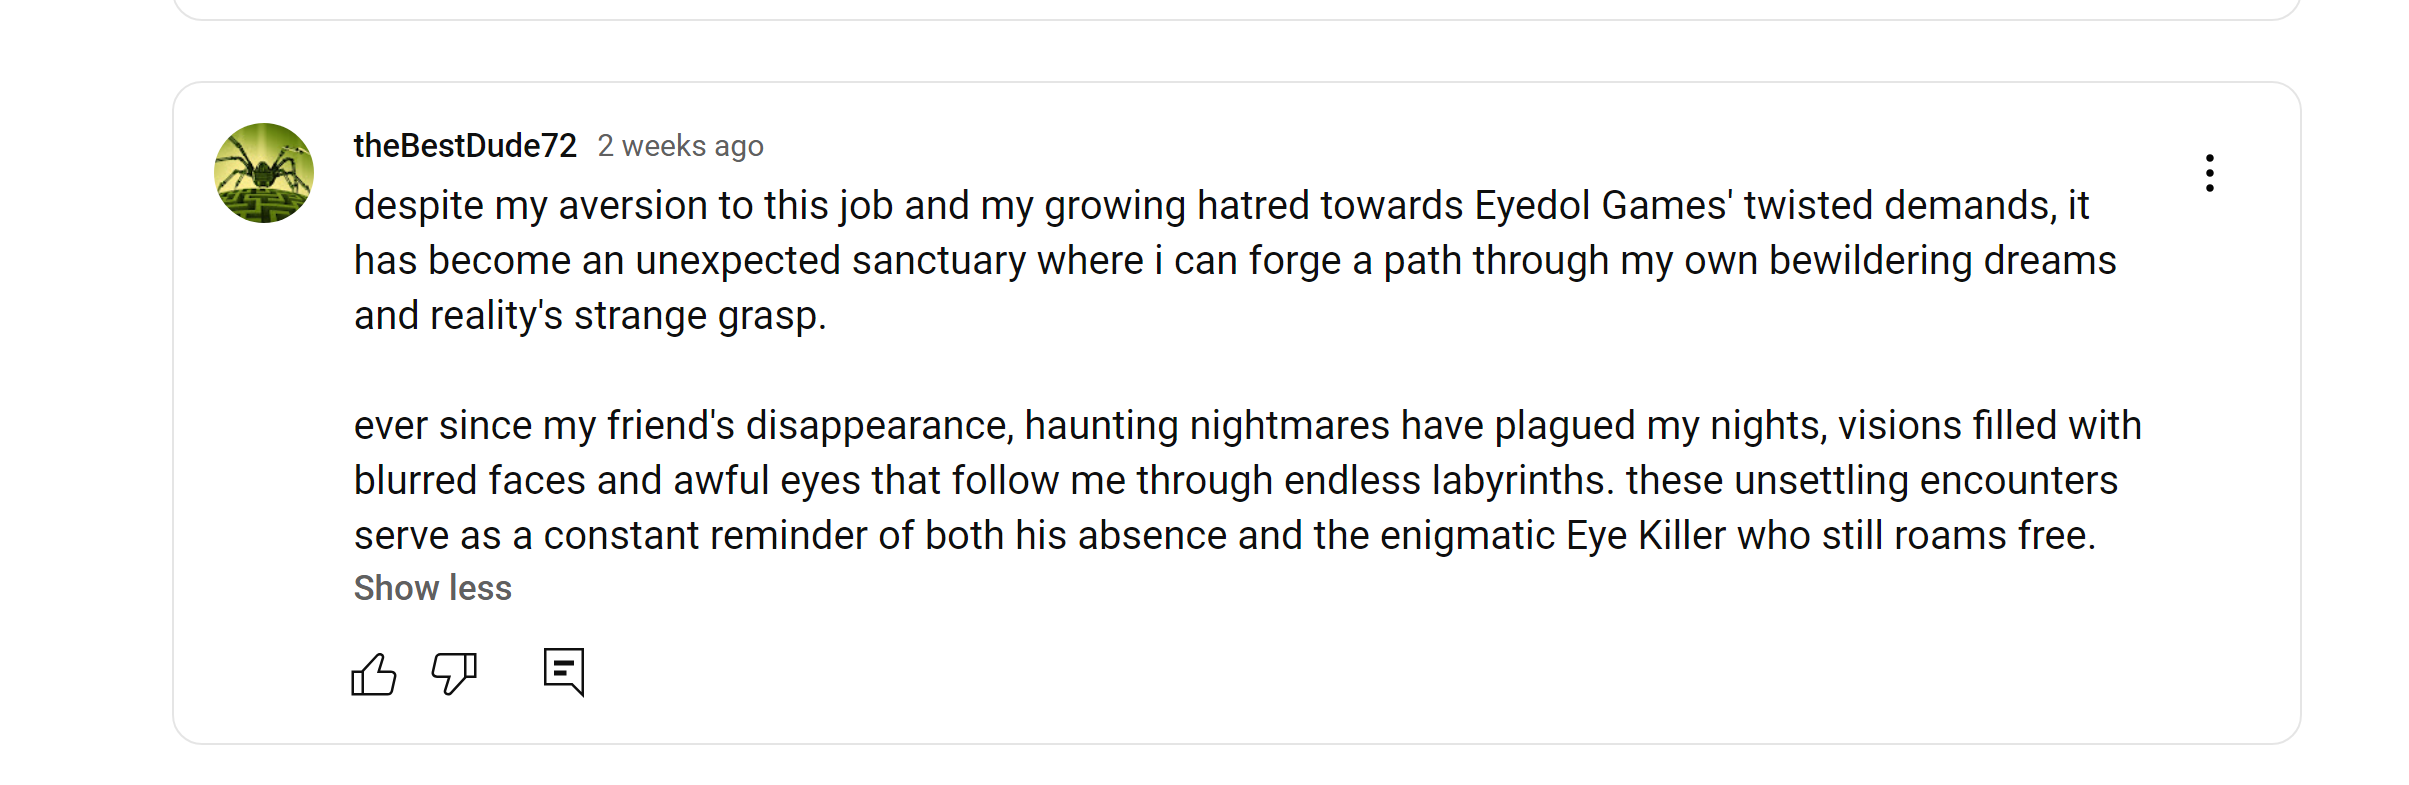Click the "2 weeks ago" timestamp

pyautogui.click(x=680, y=146)
